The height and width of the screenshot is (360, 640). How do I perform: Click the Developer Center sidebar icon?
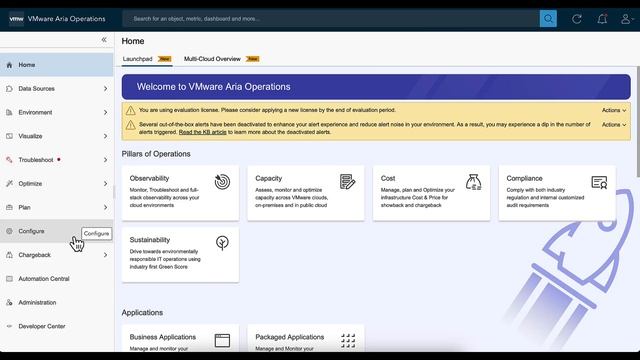click(9, 326)
